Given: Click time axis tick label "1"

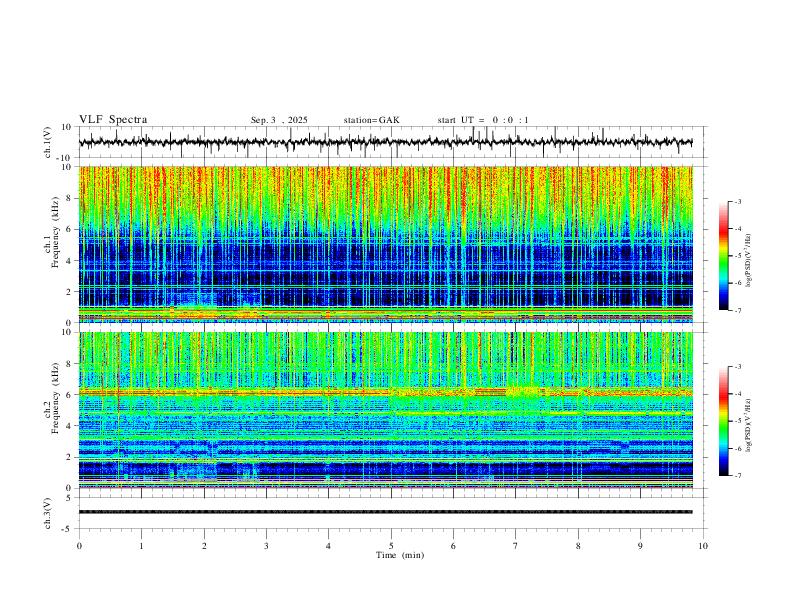Looking at the screenshot, I should pyautogui.click(x=141, y=546).
